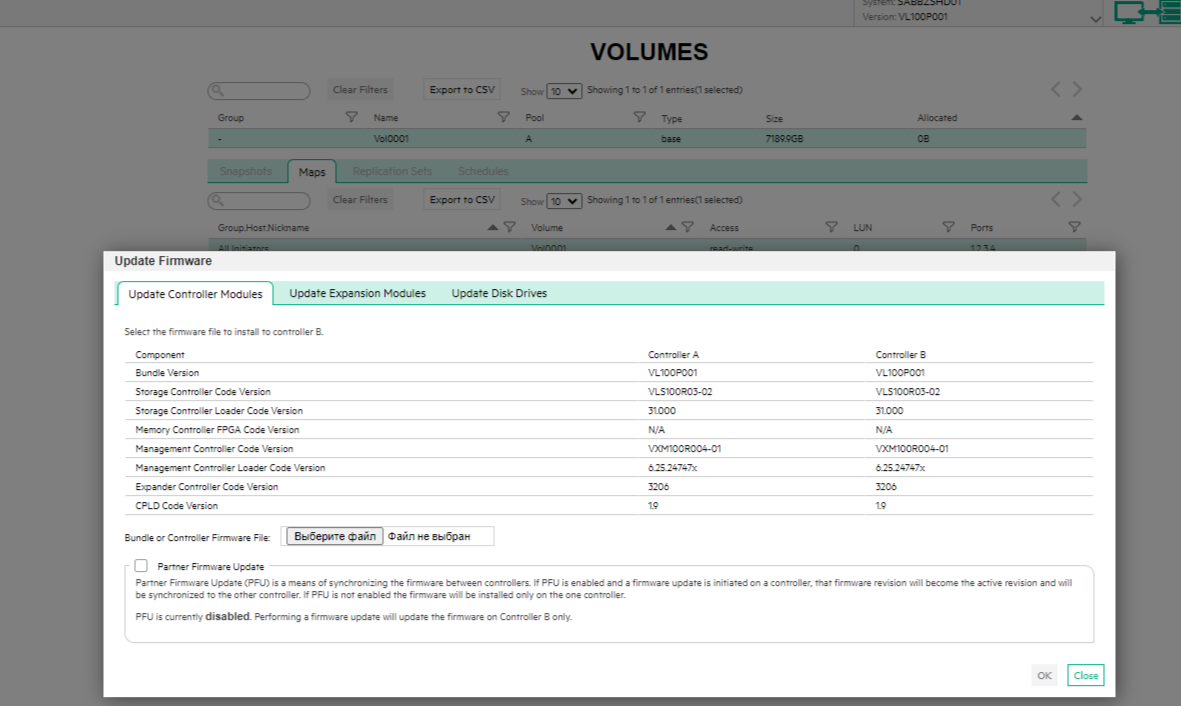Go to next page in volumes table
This screenshot has height=706, width=1181.
[x=1077, y=90]
